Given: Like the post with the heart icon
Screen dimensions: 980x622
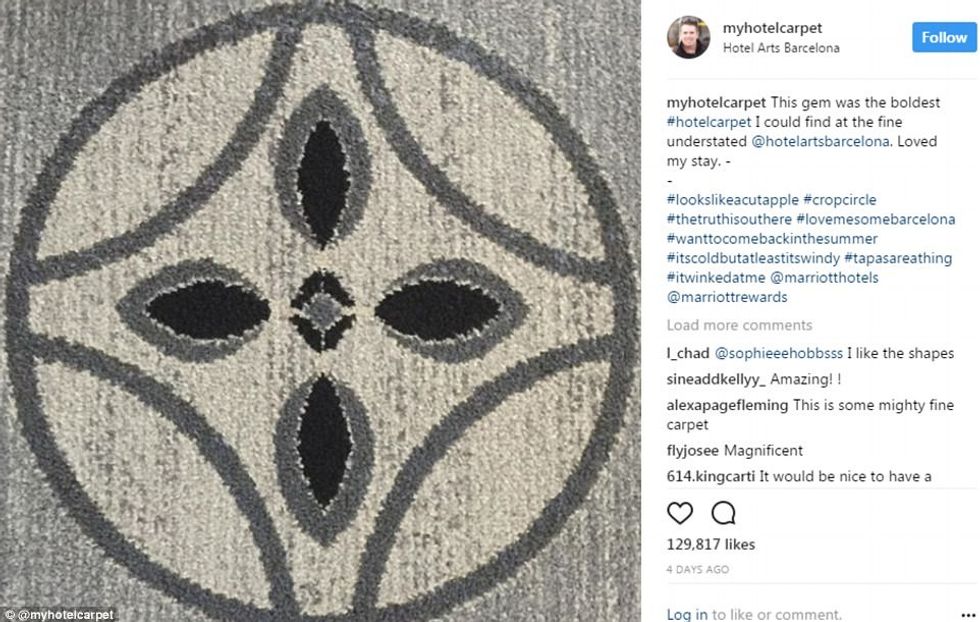Looking at the screenshot, I should tap(680, 513).
